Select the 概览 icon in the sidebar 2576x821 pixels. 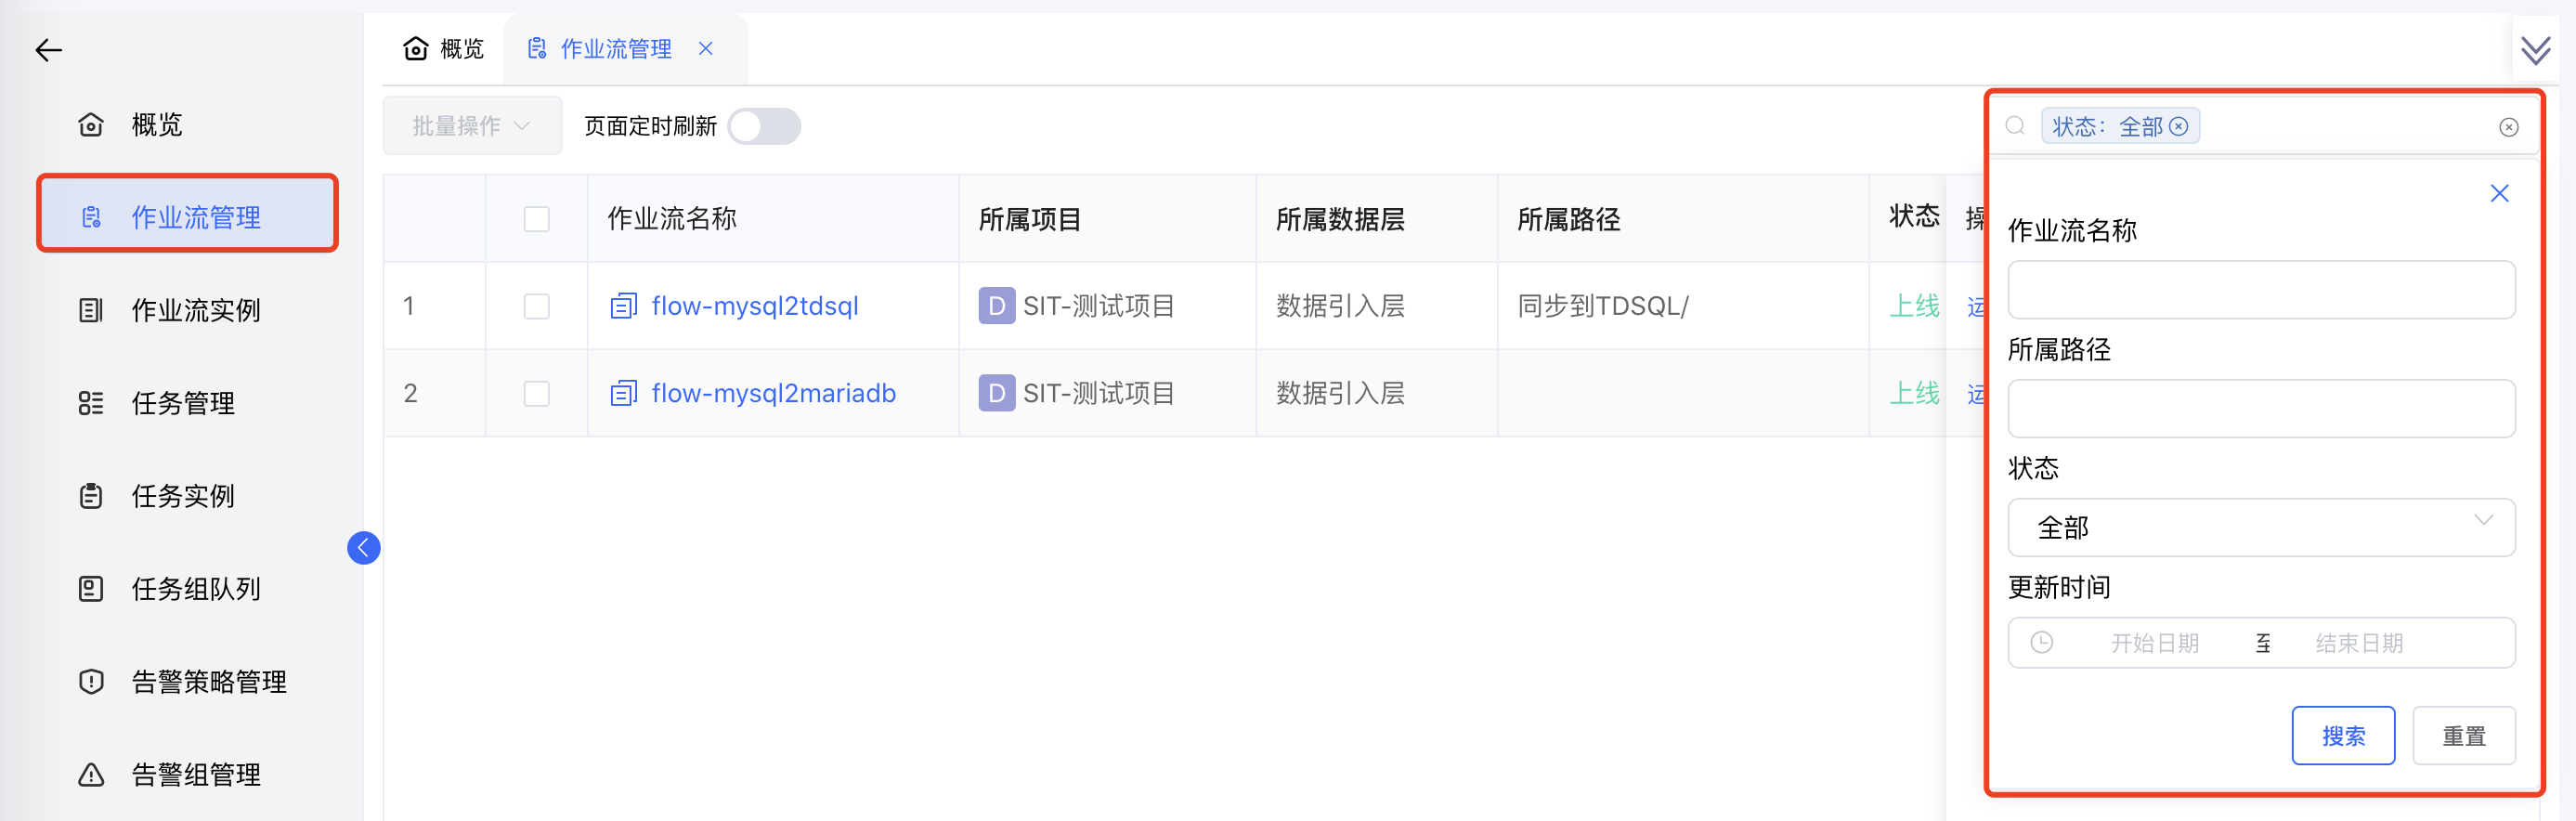91,124
